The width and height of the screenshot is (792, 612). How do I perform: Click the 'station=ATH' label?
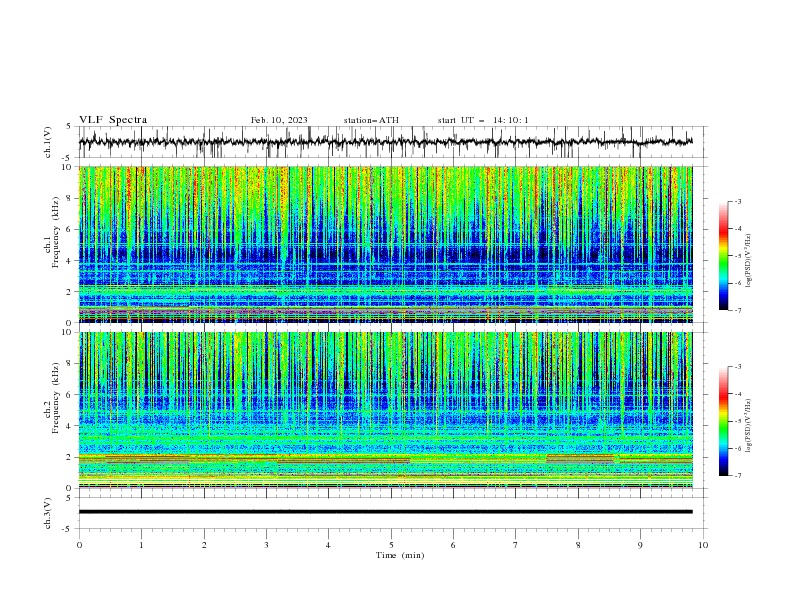click(371, 120)
